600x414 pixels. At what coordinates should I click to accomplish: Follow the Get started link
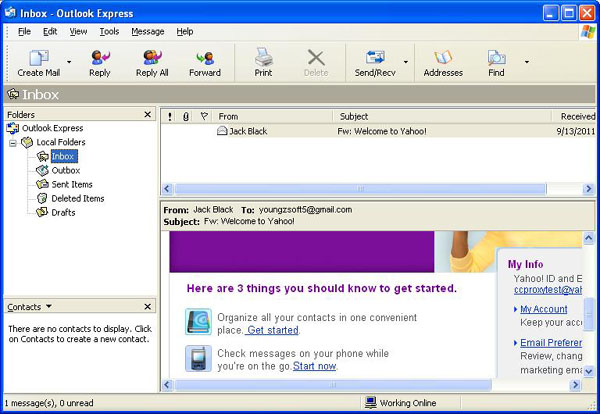tap(272, 330)
